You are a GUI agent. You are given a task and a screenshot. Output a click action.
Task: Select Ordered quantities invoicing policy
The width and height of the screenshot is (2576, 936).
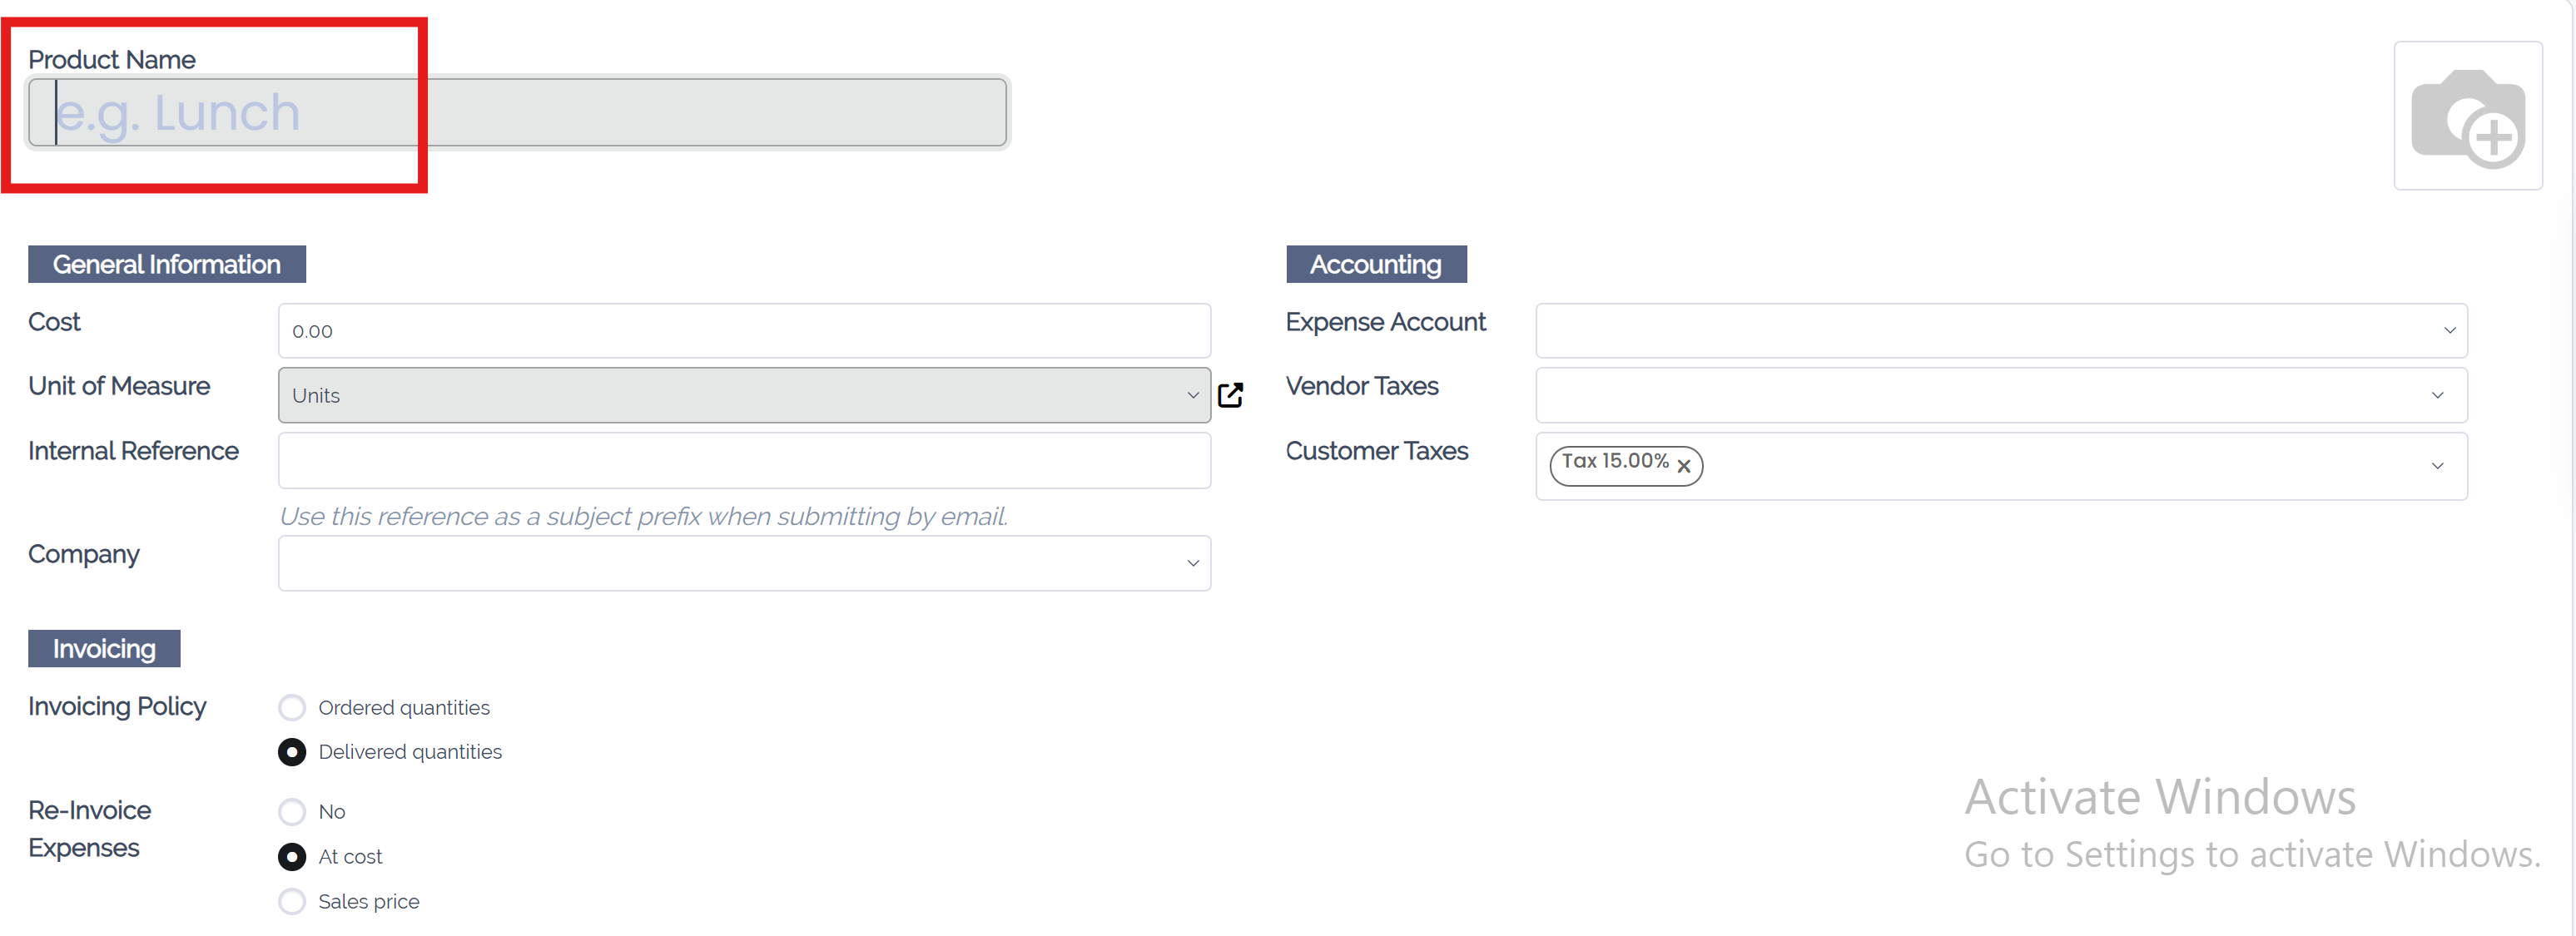[292, 708]
